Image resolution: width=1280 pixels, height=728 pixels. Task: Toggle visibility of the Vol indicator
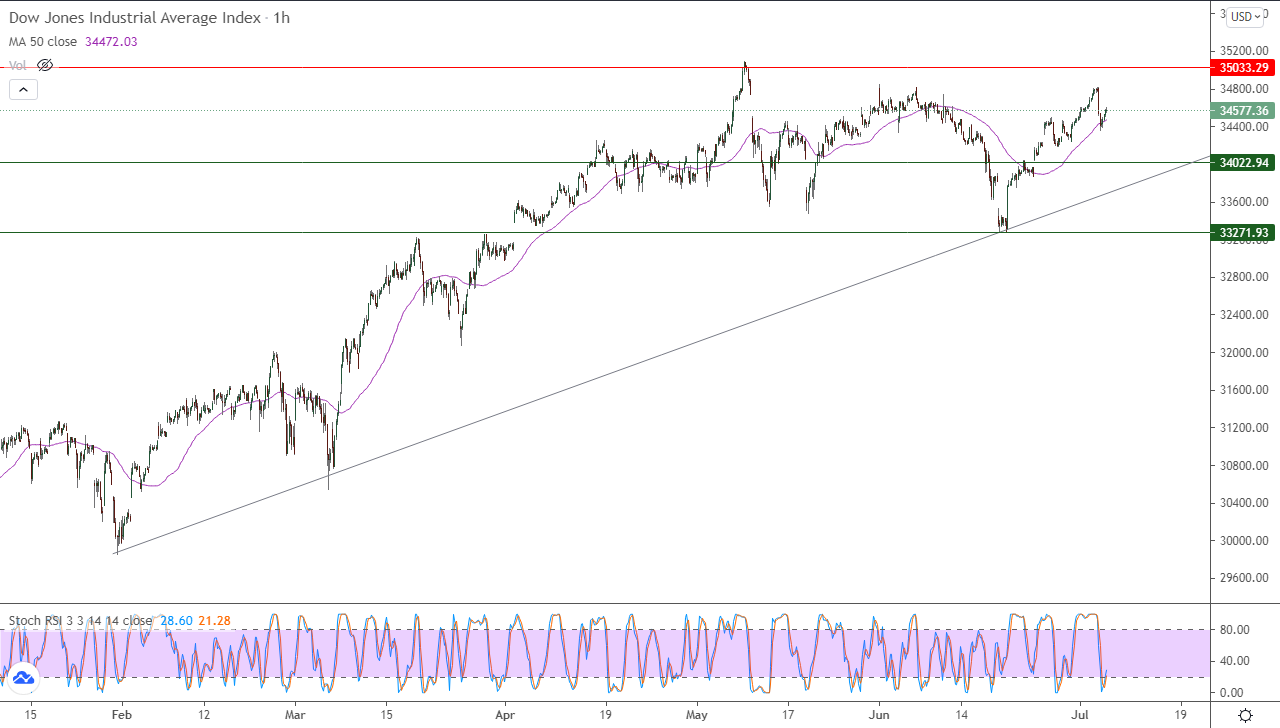pos(44,65)
